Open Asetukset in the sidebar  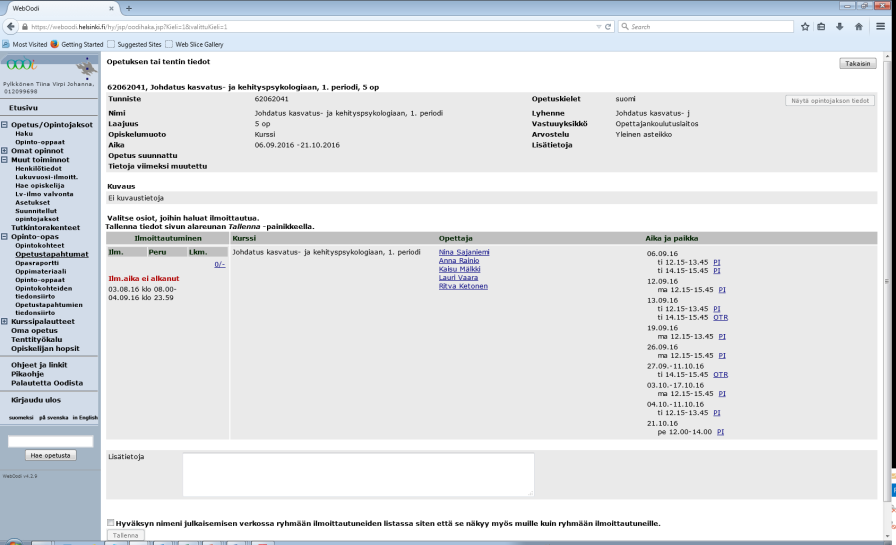32,202
